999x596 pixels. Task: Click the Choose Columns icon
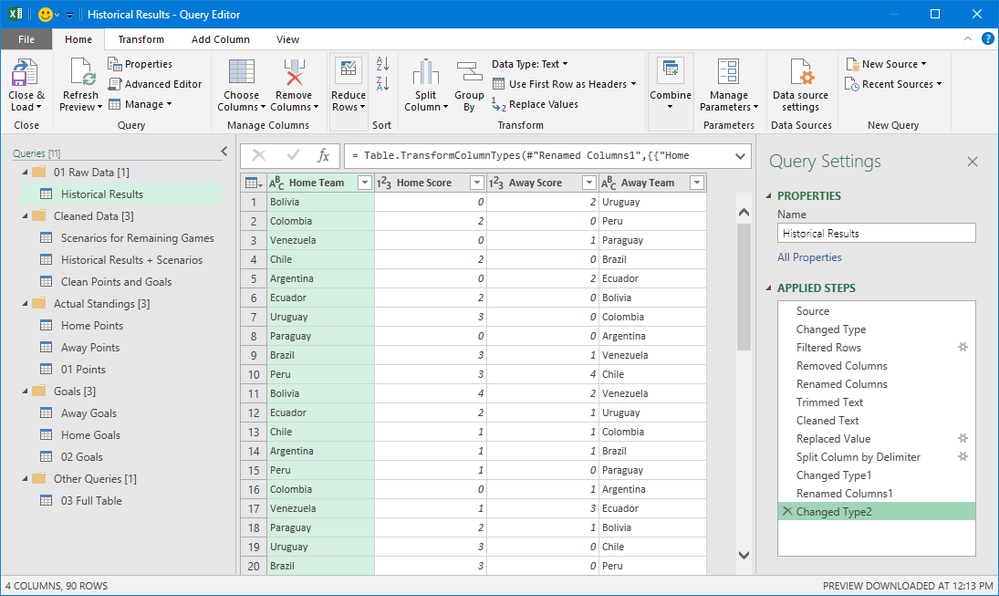[x=241, y=71]
